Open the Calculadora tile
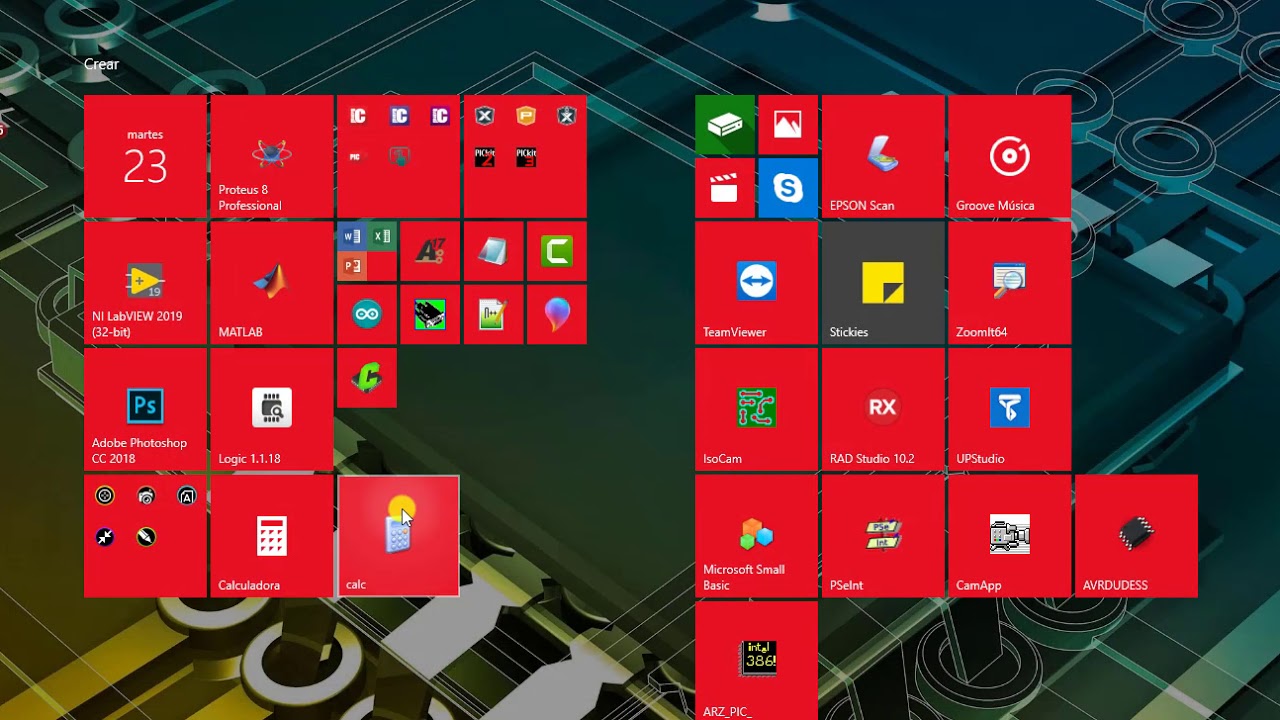The height and width of the screenshot is (720, 1280). pyautogui.click(x=271, y=536)
